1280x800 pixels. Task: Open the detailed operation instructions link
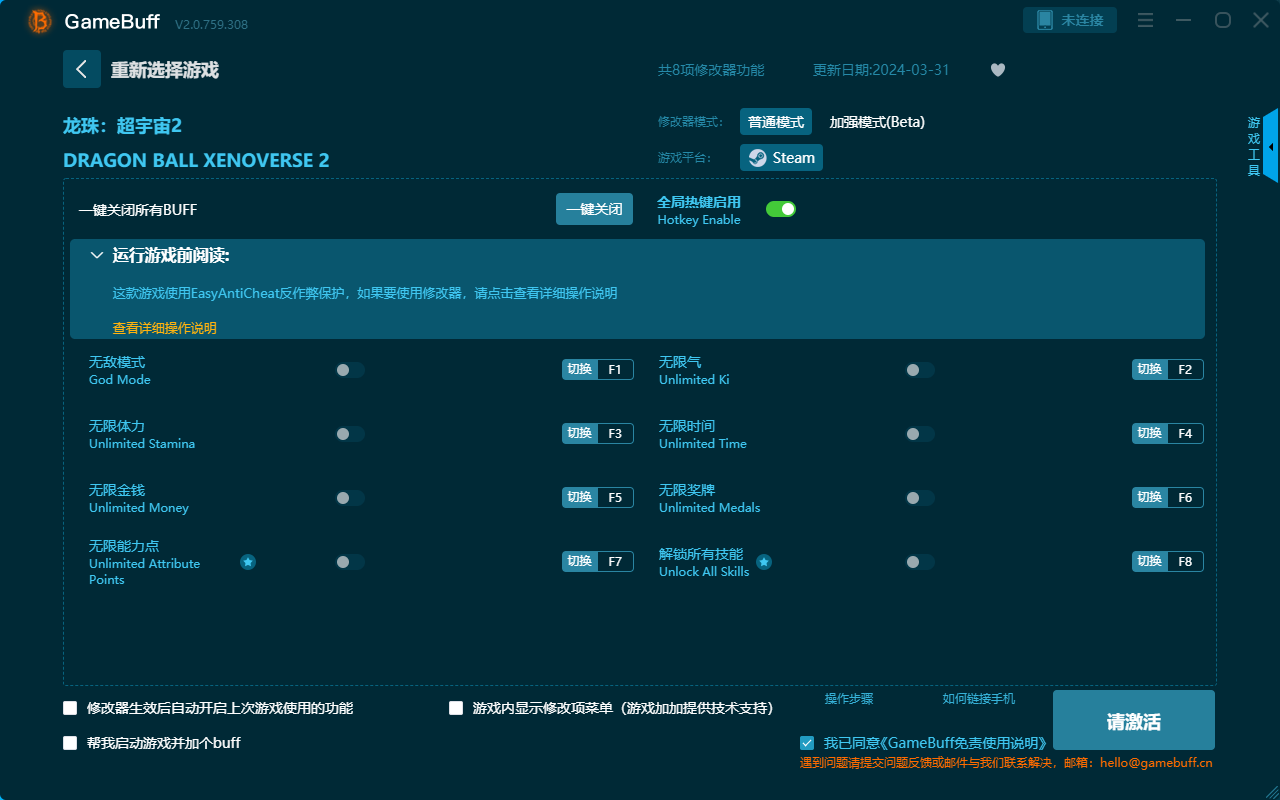click(x=165, y=328)
